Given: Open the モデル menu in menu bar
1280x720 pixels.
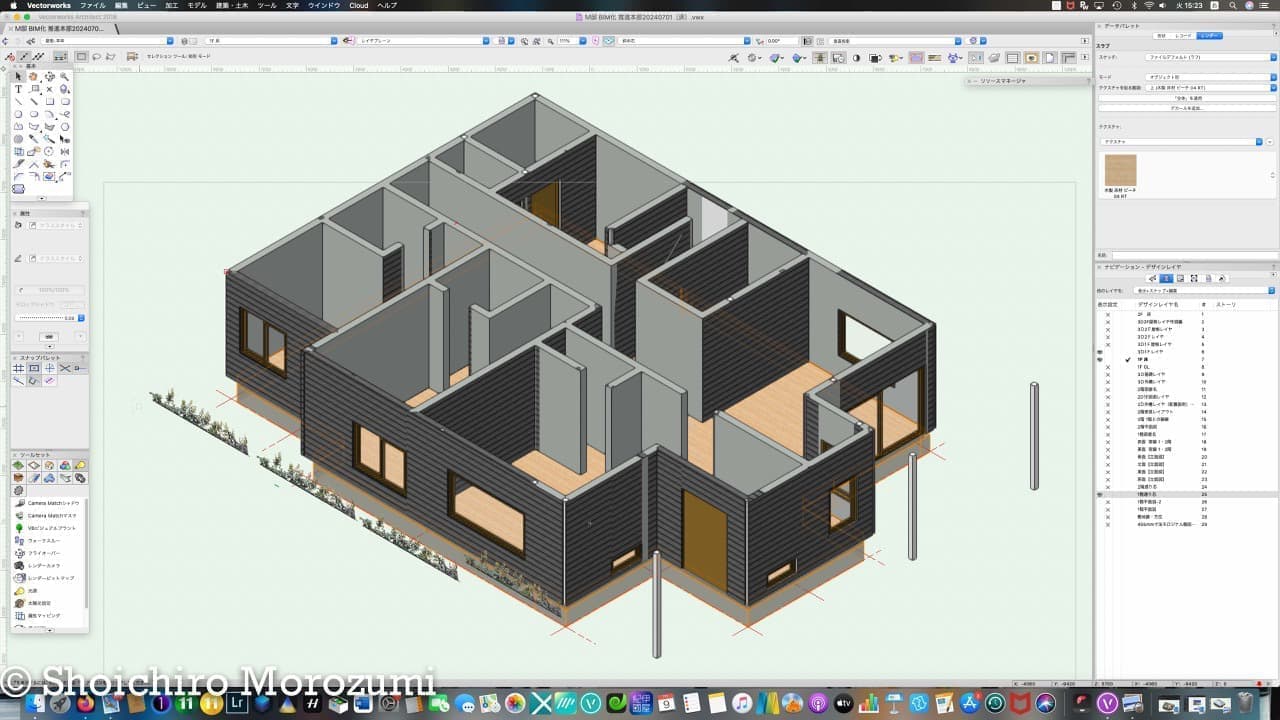Looking at the screenshot, I should (x=197, y=5).
